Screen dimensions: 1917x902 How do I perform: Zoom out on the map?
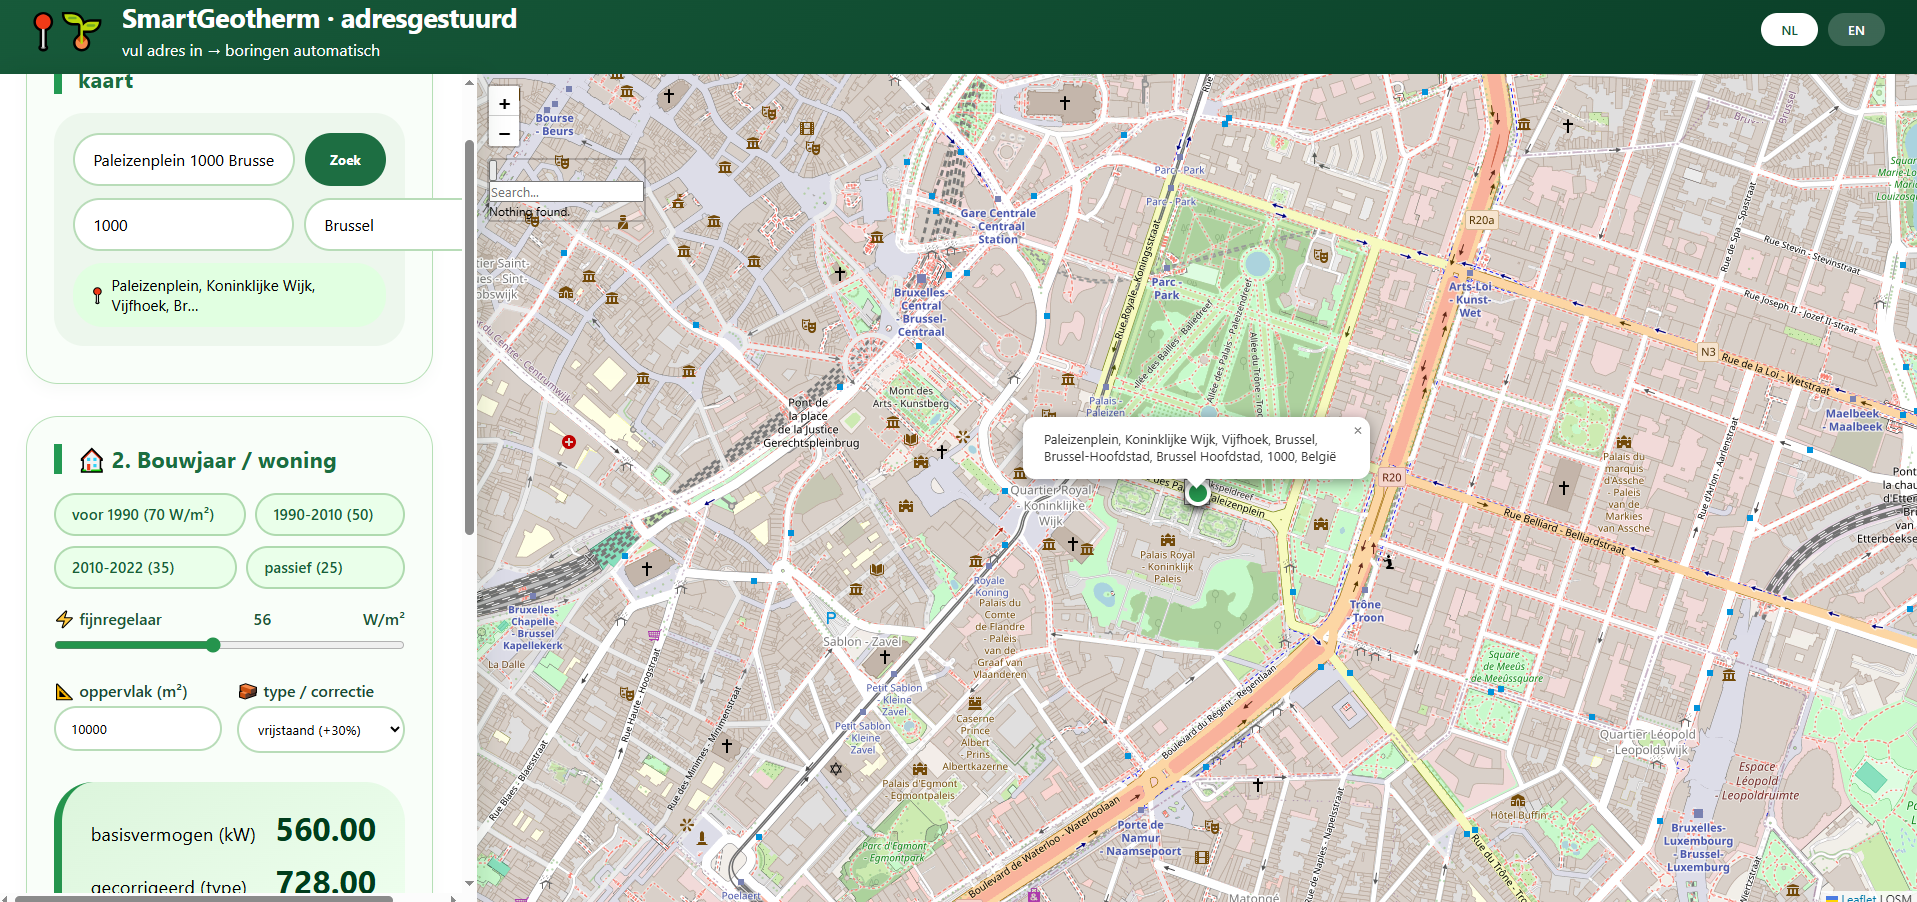point(504,133)
